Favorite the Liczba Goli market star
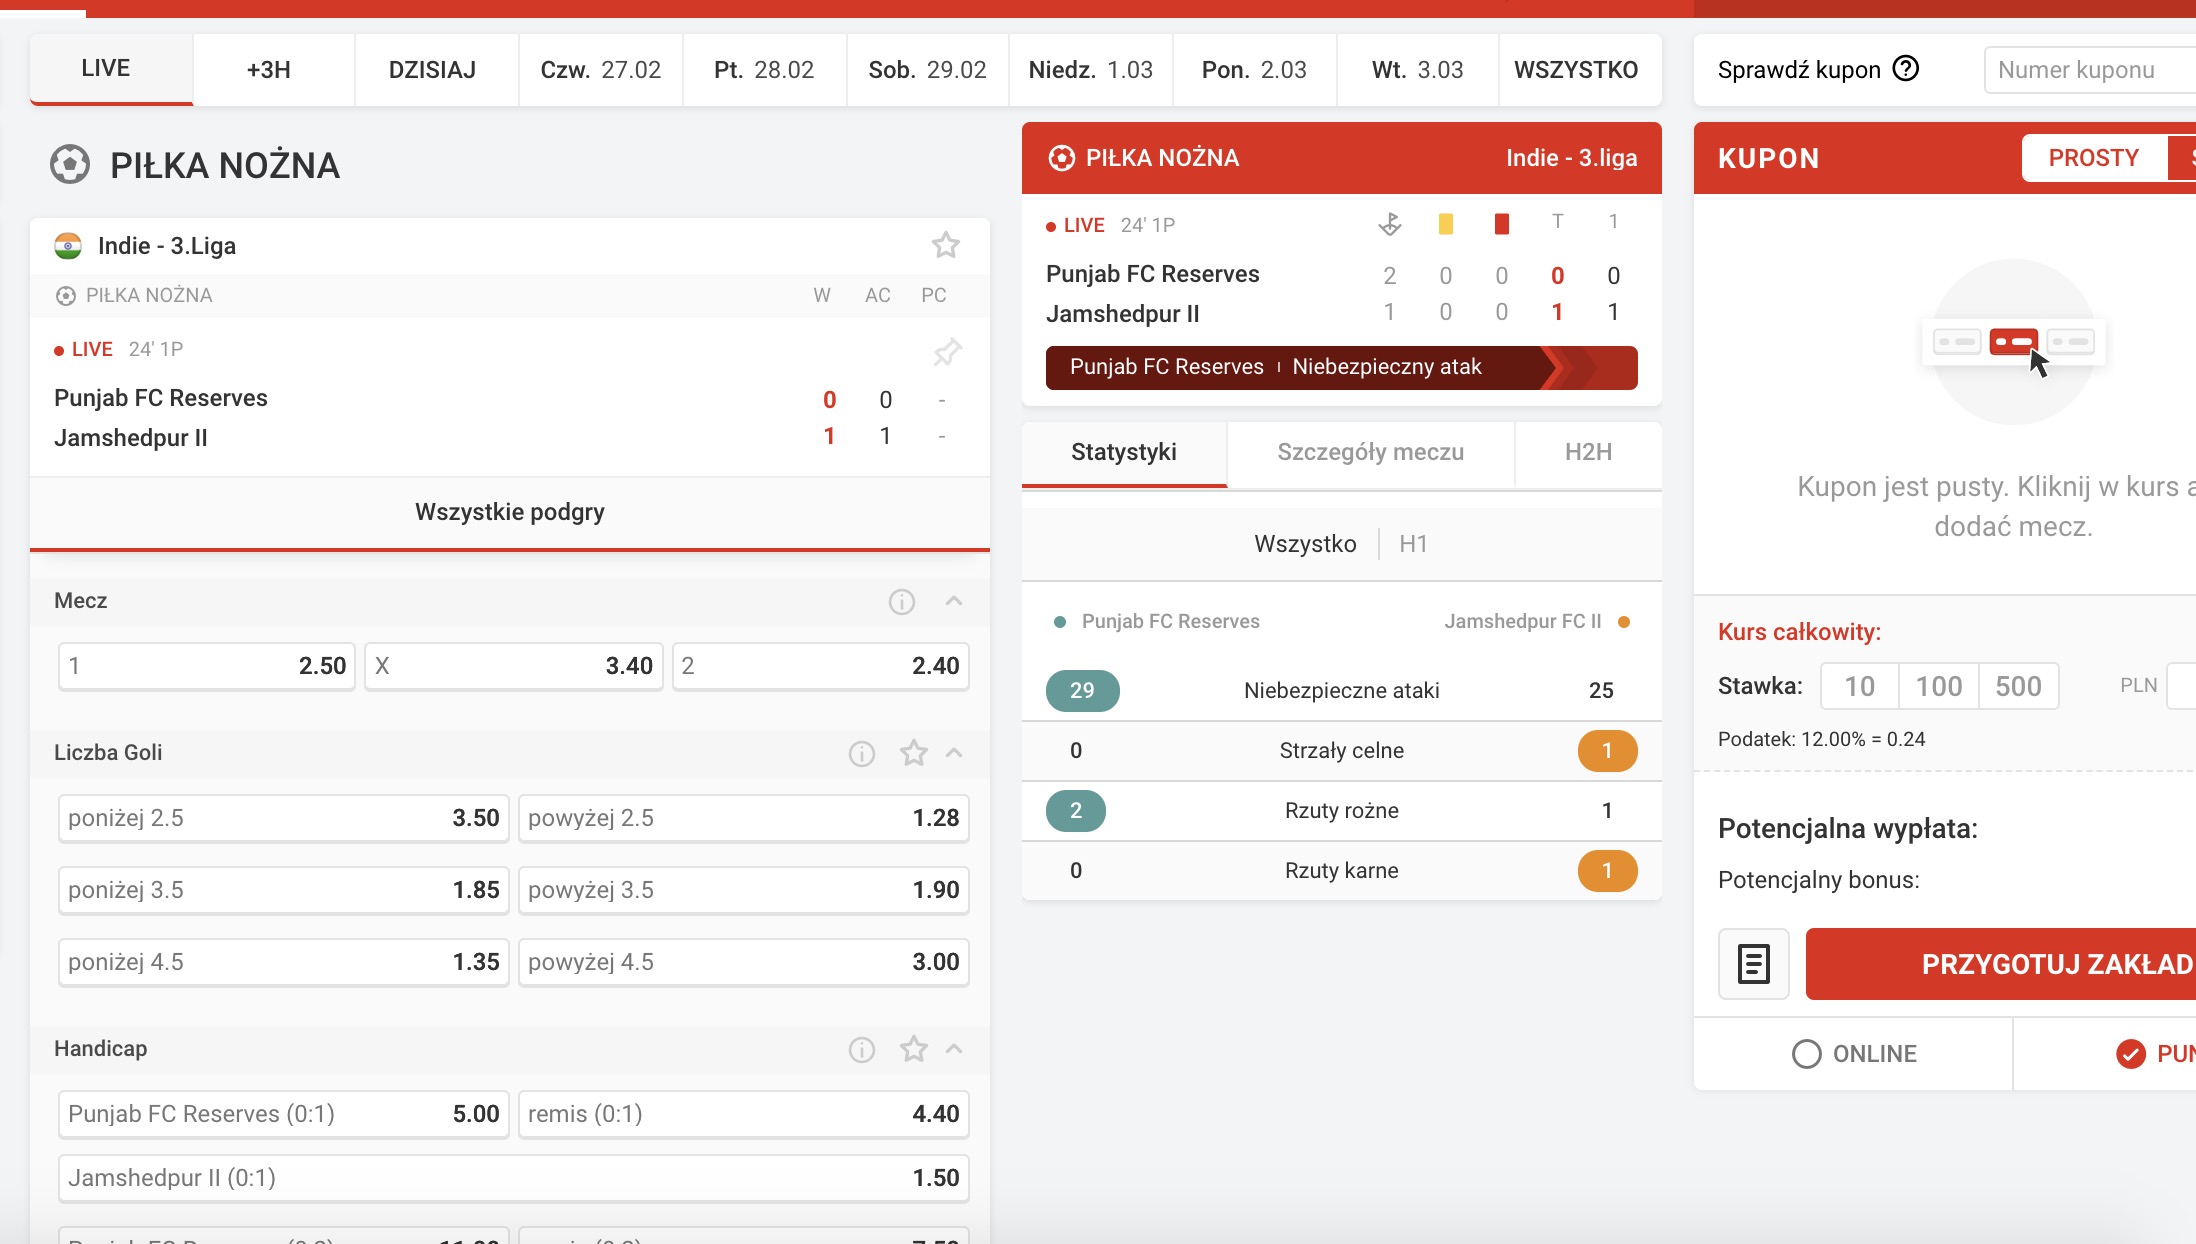The height and width of the screenshot is (1244, 2196). tap(913, 753)
